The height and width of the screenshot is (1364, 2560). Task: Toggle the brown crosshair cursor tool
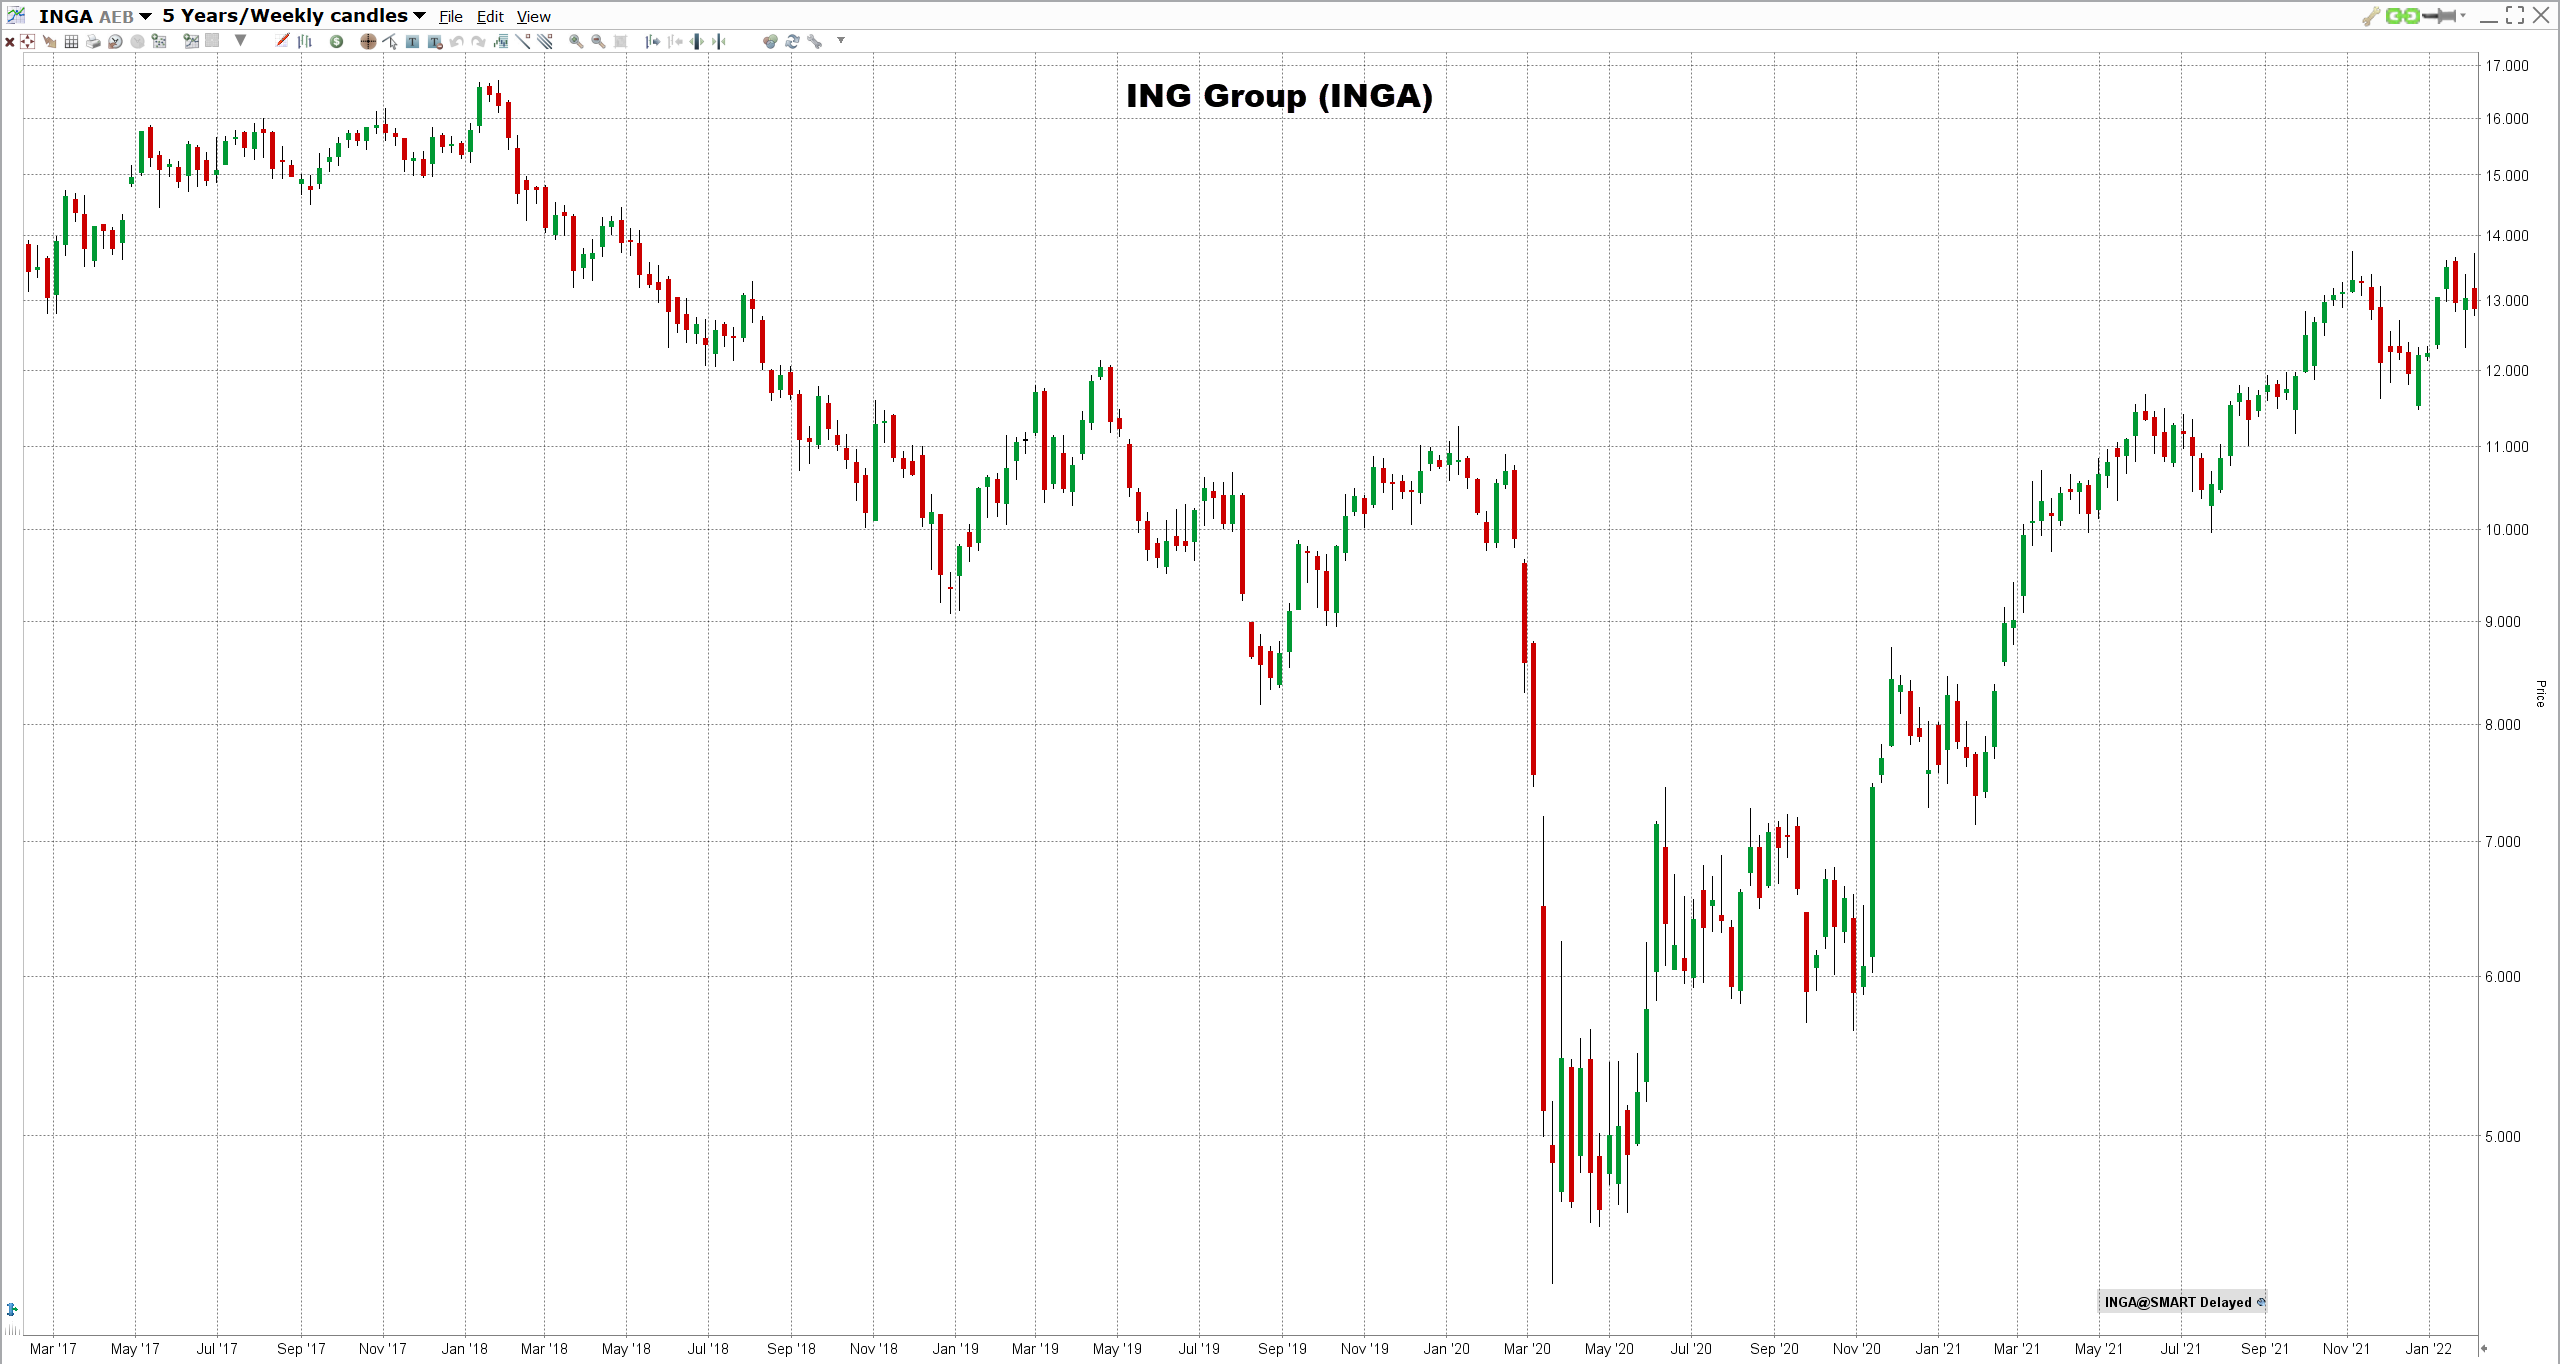[x=368, y=41]
